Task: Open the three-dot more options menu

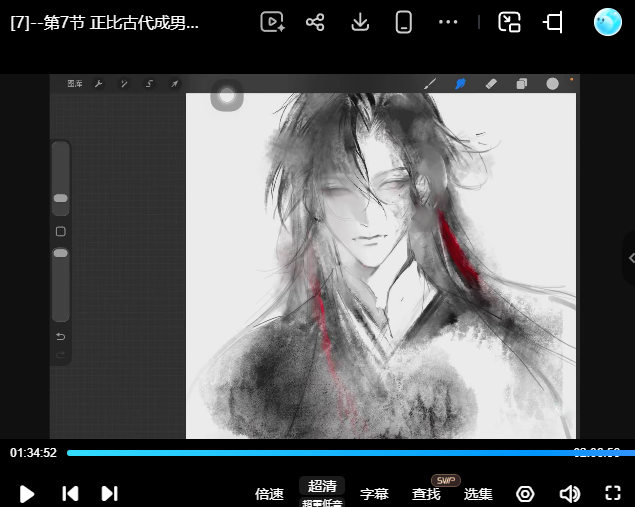Action: (448, 22)
